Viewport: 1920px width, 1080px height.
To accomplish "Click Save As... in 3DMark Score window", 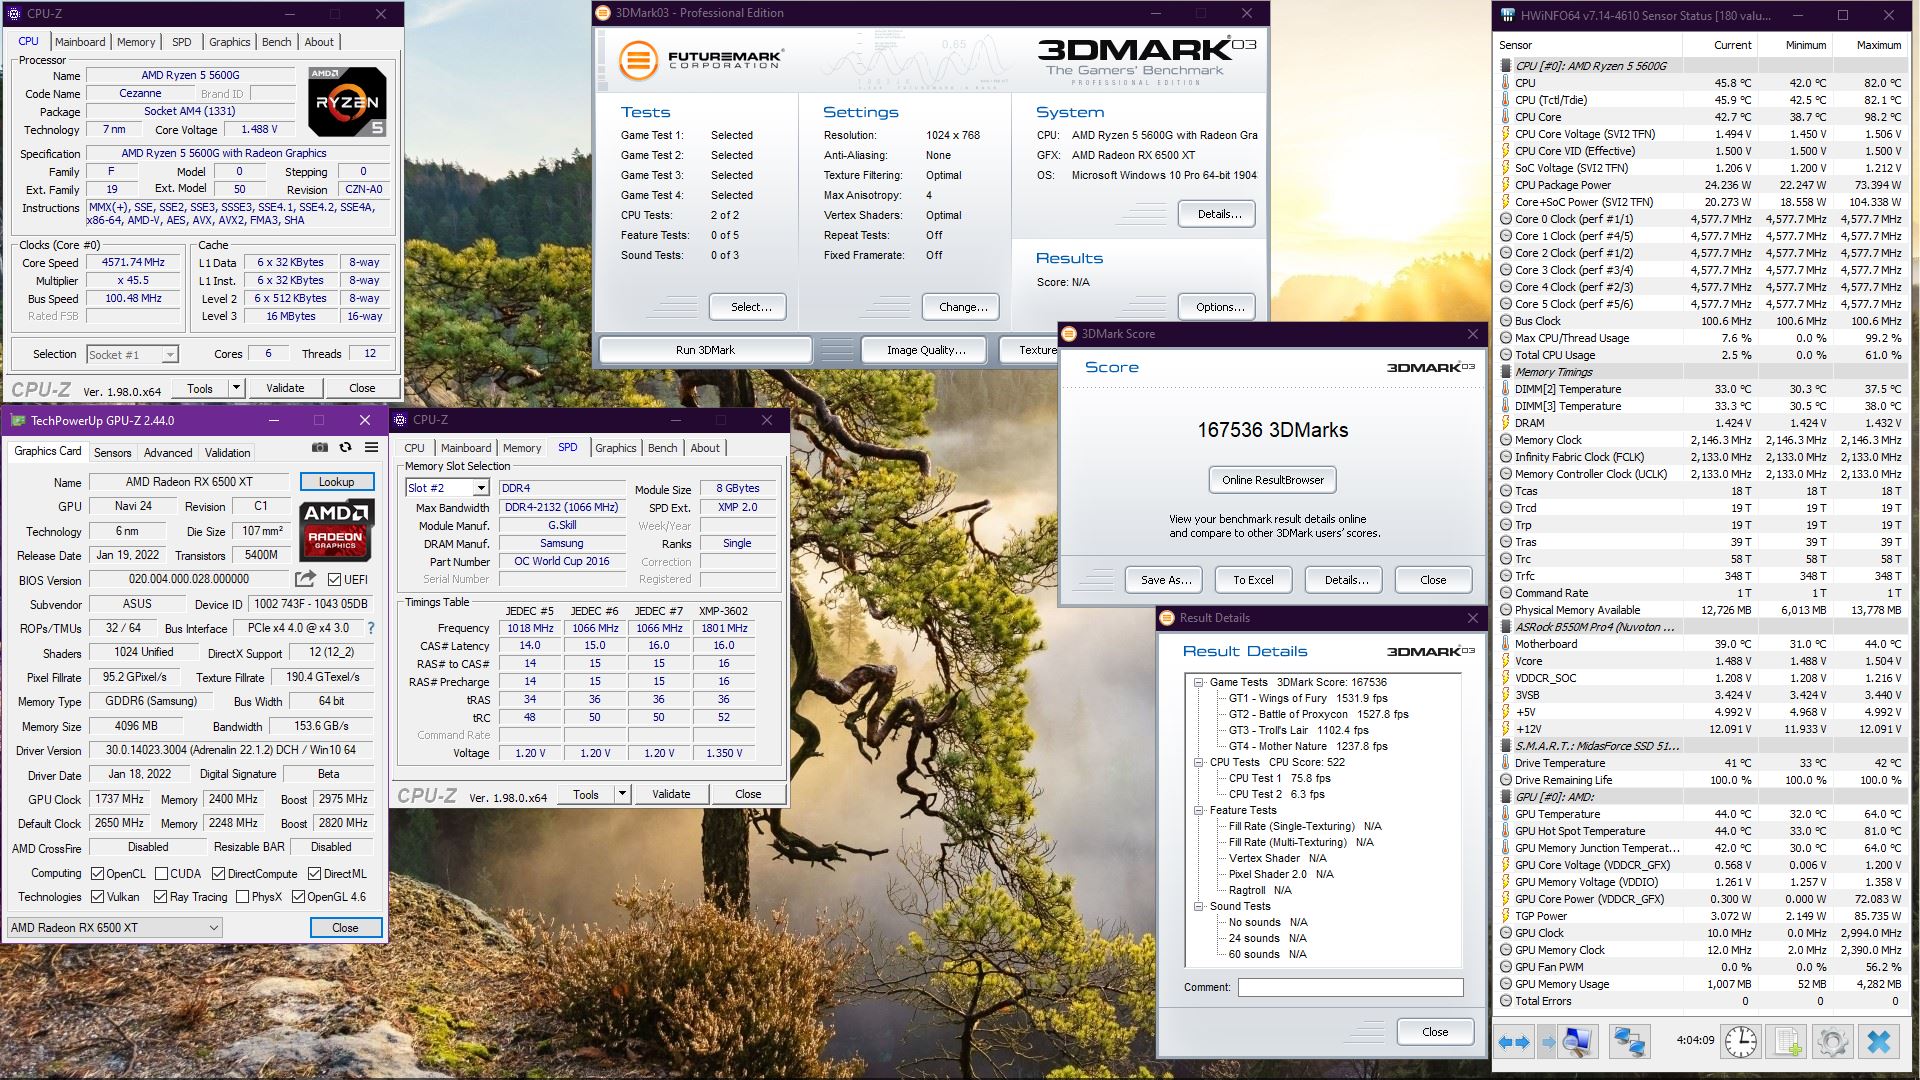I will coord(1166,580).
